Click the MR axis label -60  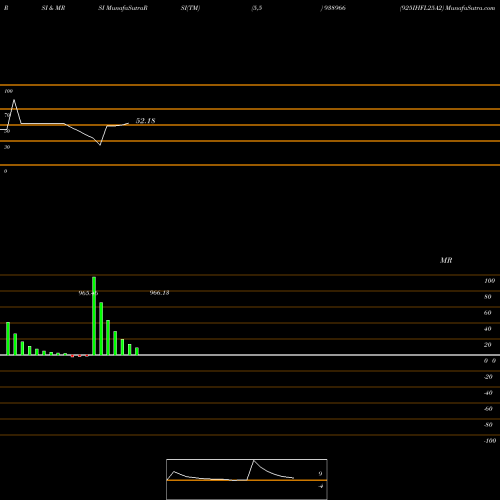(x=488, y=409)
